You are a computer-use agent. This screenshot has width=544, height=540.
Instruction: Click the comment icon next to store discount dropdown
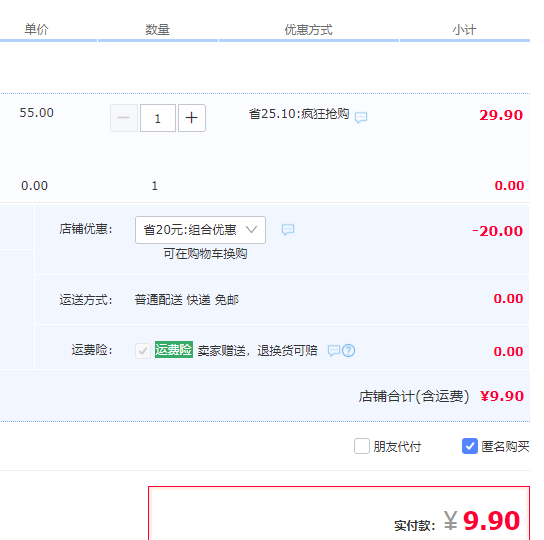pyautogui.click(x=288, y=229)
